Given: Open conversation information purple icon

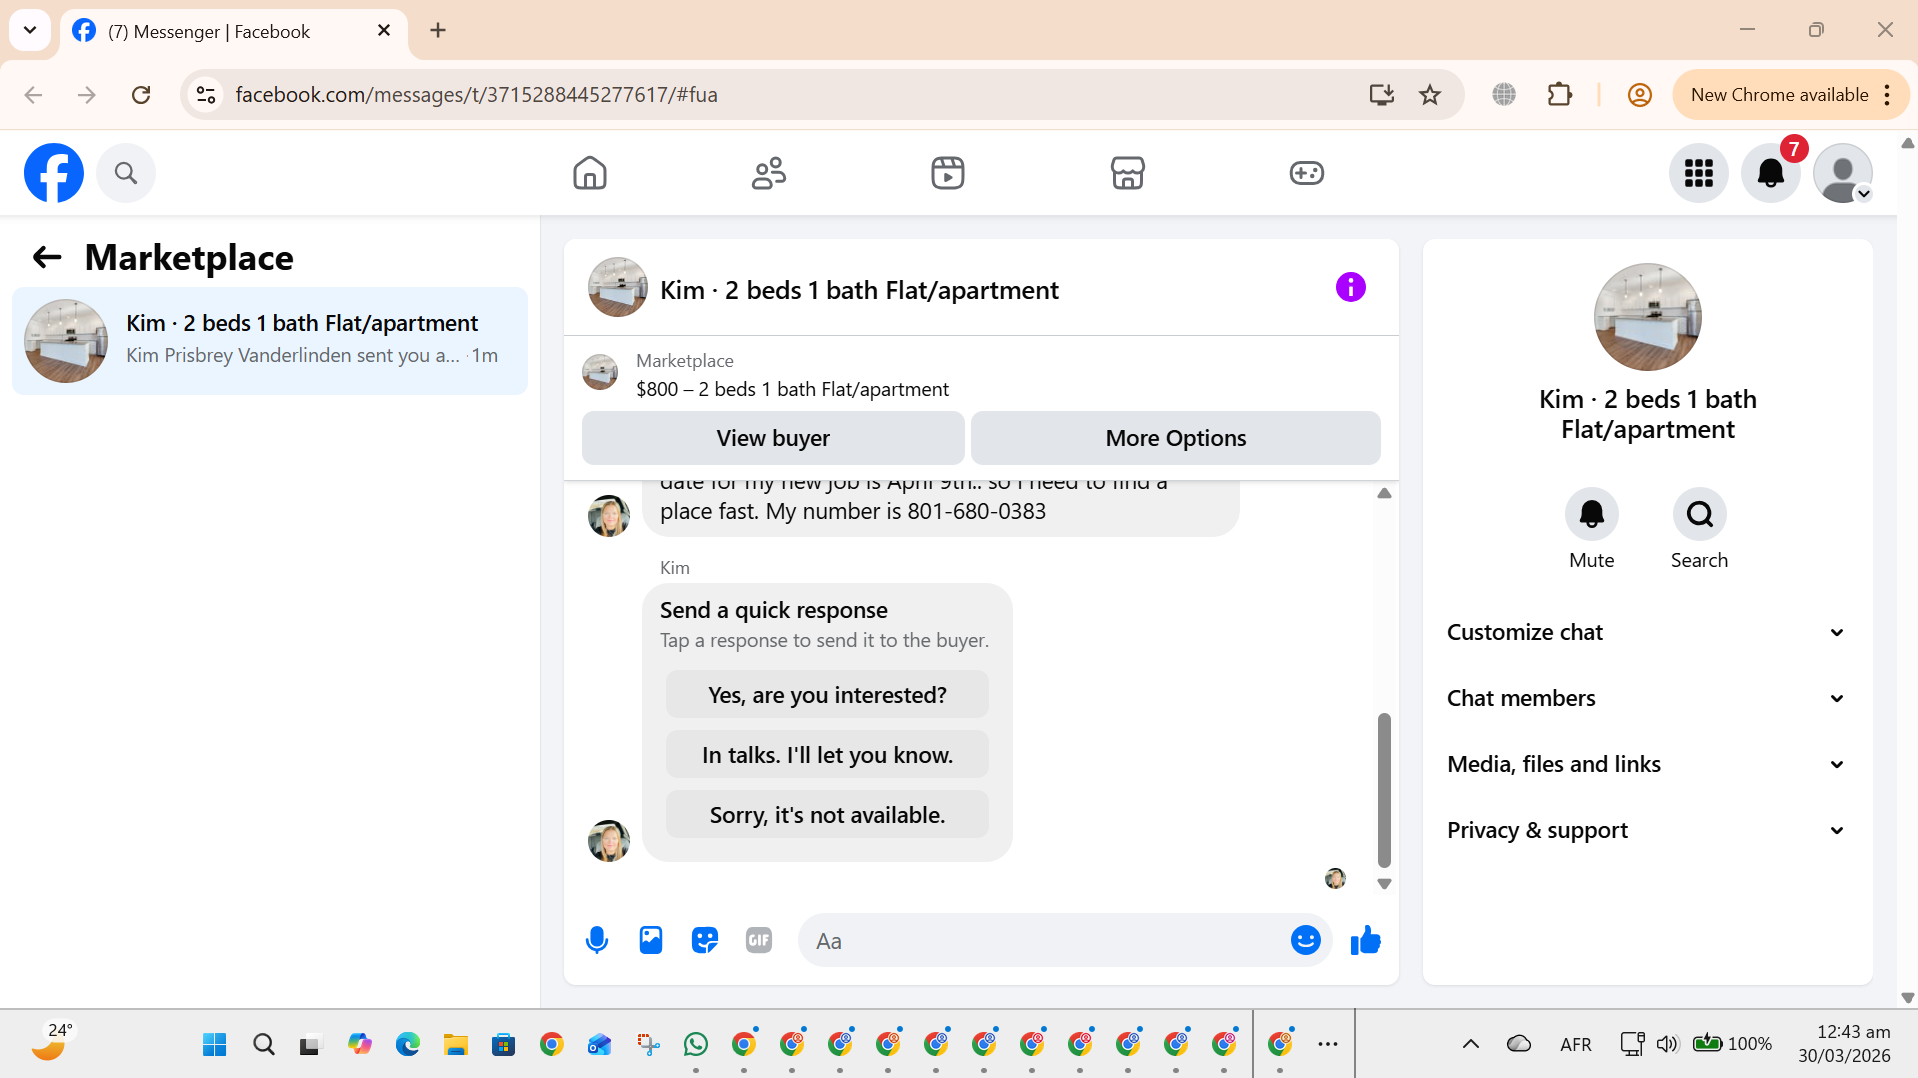Looking at the screenshot, I should (1351, 288).
